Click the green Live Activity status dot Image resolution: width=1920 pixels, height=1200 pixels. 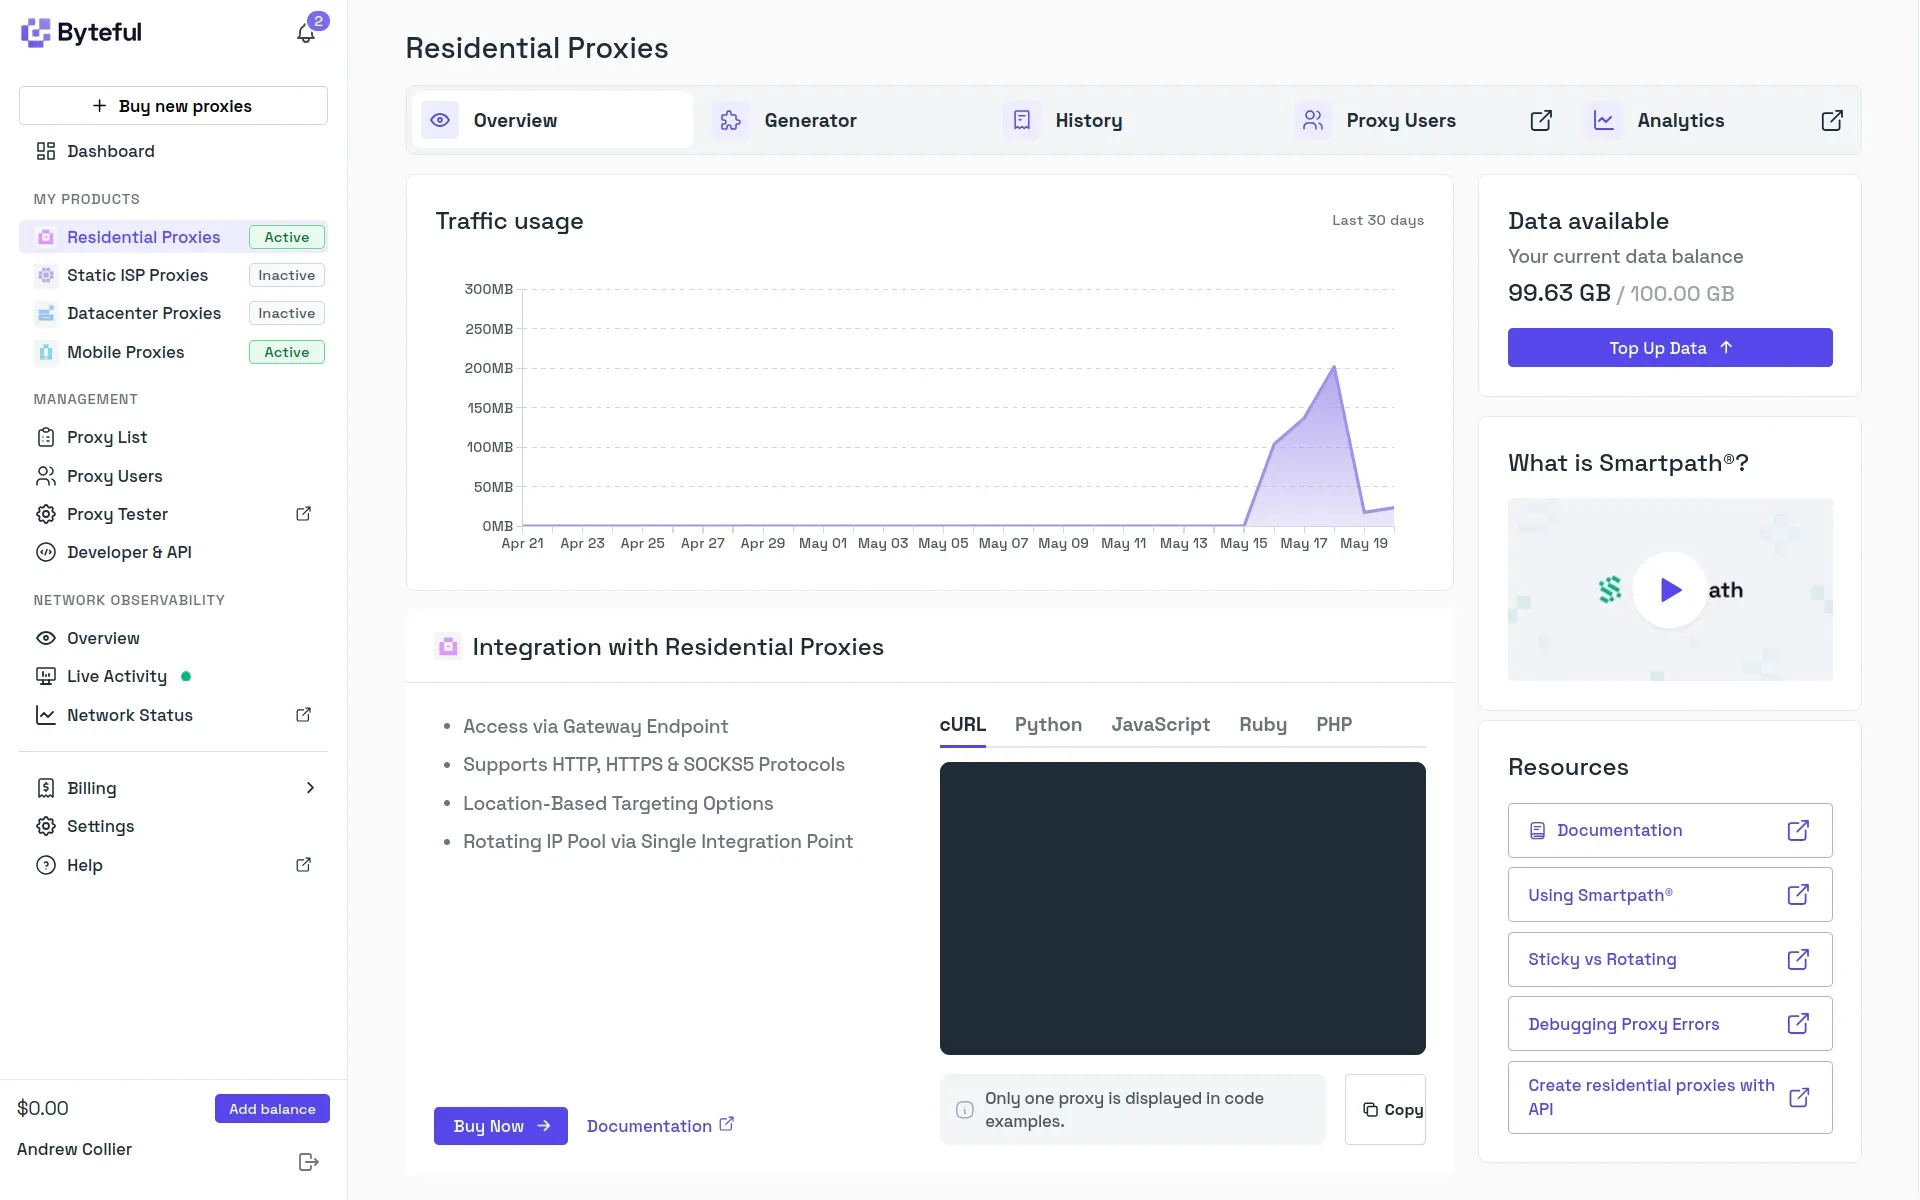(x=186, y=676)
